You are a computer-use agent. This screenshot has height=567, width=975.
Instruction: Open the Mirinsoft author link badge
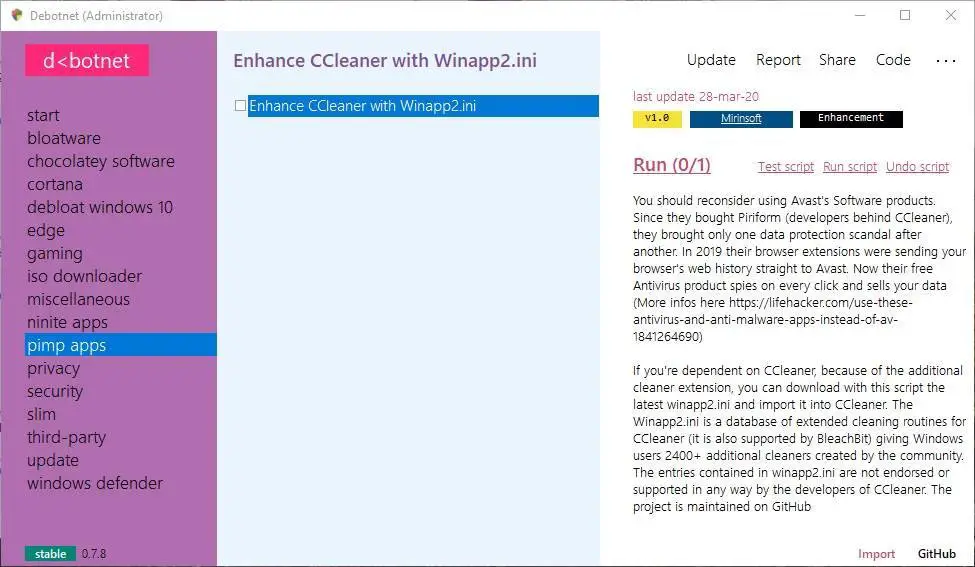coord(741,119)
